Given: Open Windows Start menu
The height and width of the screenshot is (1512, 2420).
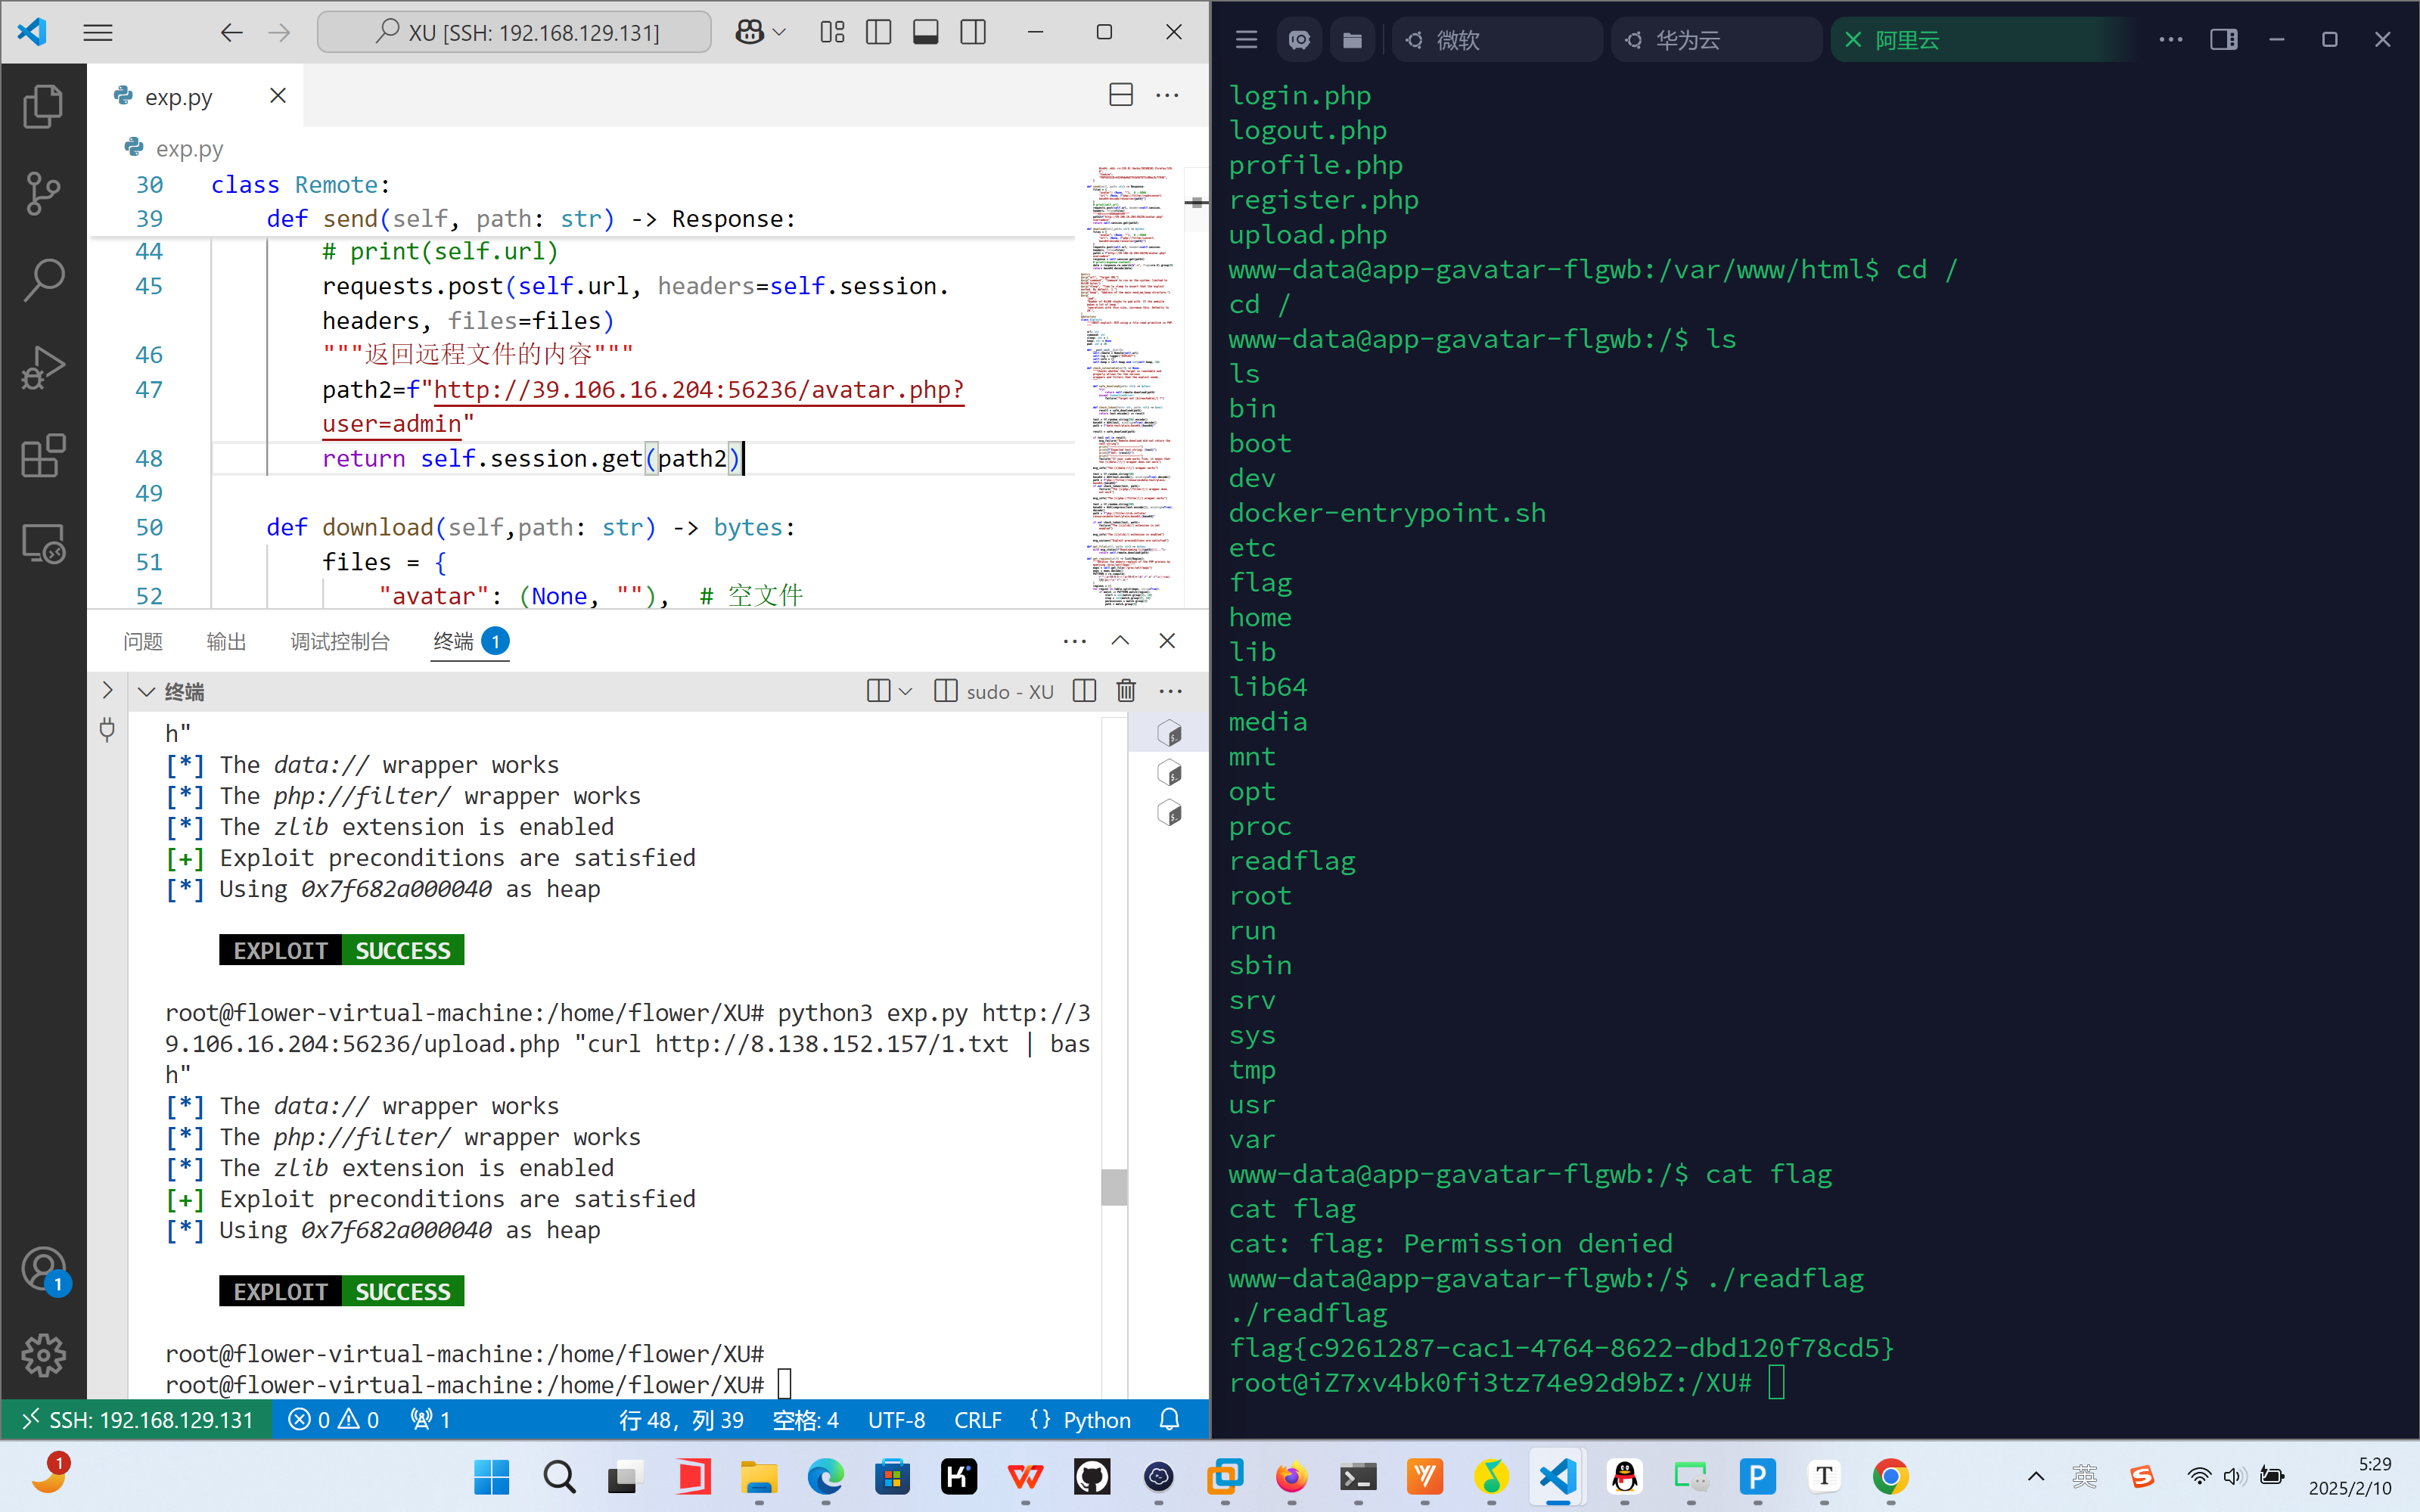Looking at the screenshot, I should pos(491,1477).
